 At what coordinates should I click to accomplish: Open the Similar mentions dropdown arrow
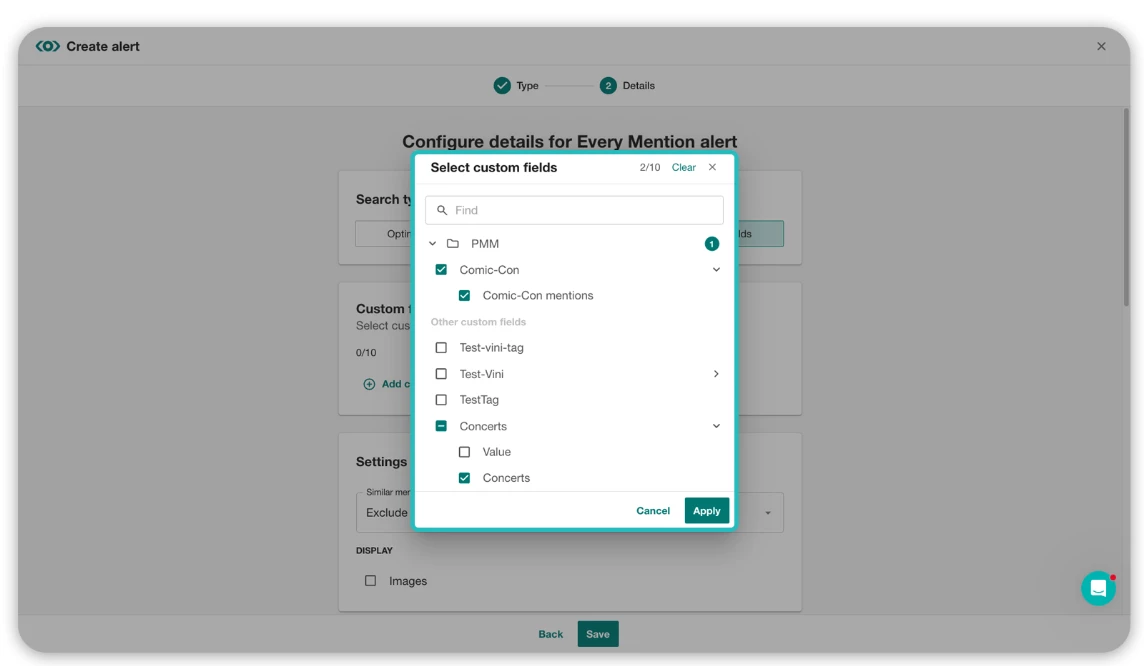coord(768,513)
